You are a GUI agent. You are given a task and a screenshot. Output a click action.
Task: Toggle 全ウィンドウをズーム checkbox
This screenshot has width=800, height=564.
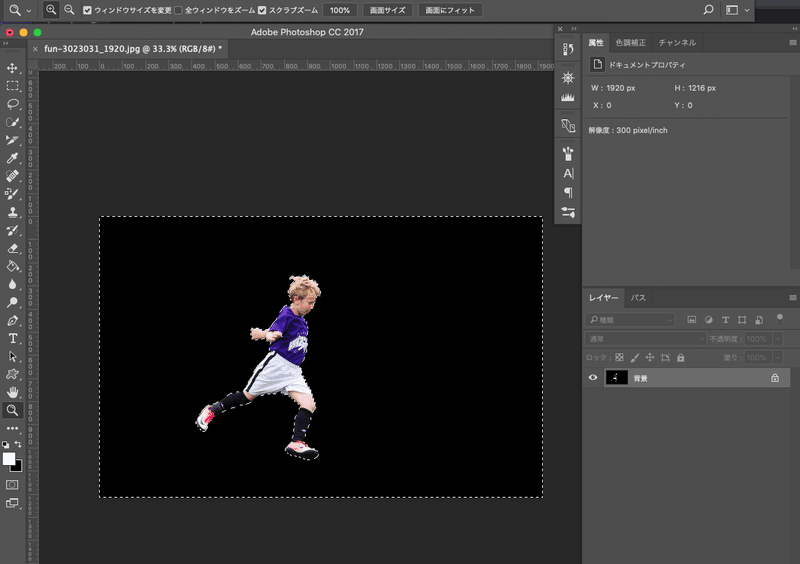(x=178, y=10)
